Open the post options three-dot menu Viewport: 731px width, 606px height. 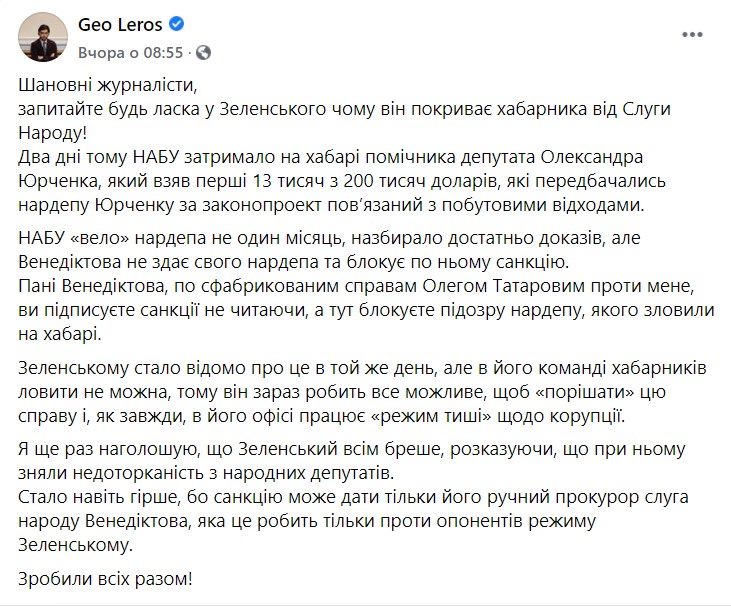[692, 34]
